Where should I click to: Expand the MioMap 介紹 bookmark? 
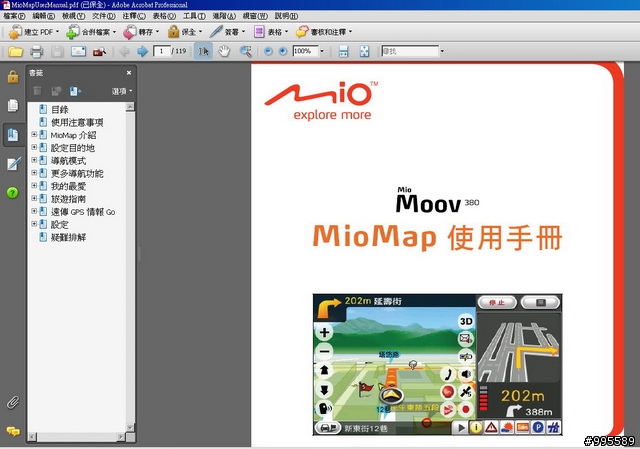point(34,134)
